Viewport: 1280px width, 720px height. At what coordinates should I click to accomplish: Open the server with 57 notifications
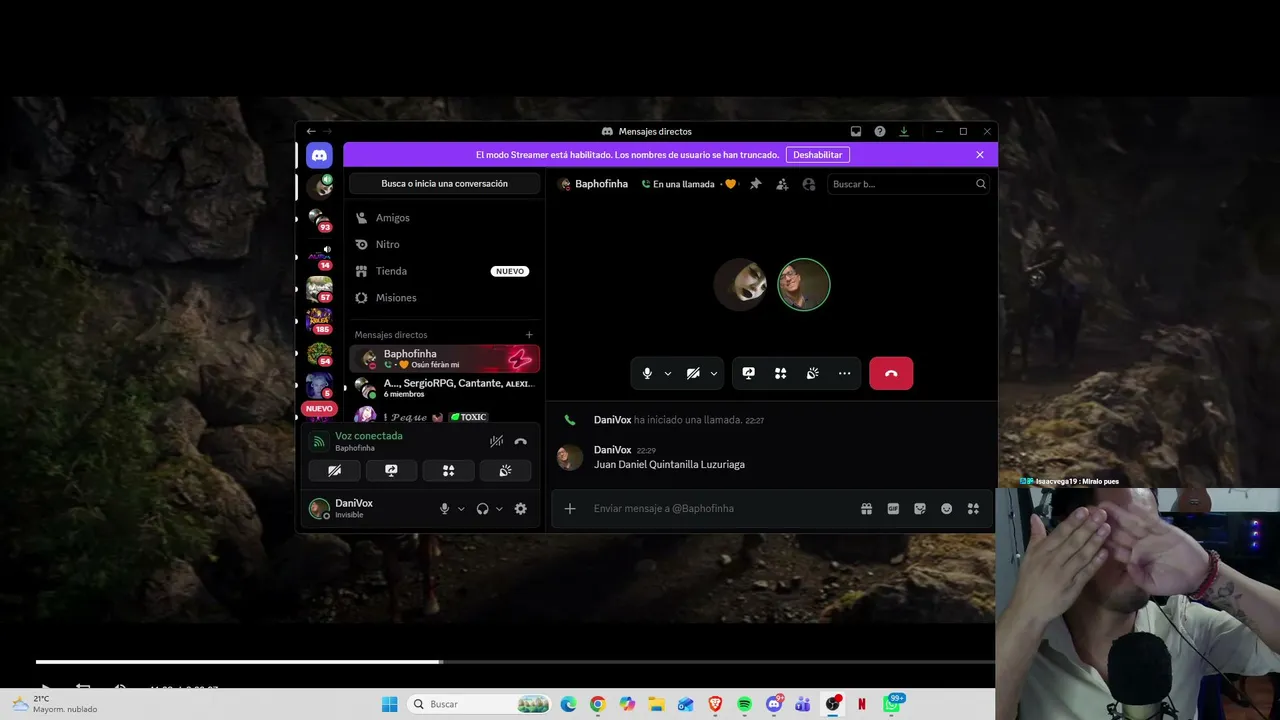(x=319, y=289)
